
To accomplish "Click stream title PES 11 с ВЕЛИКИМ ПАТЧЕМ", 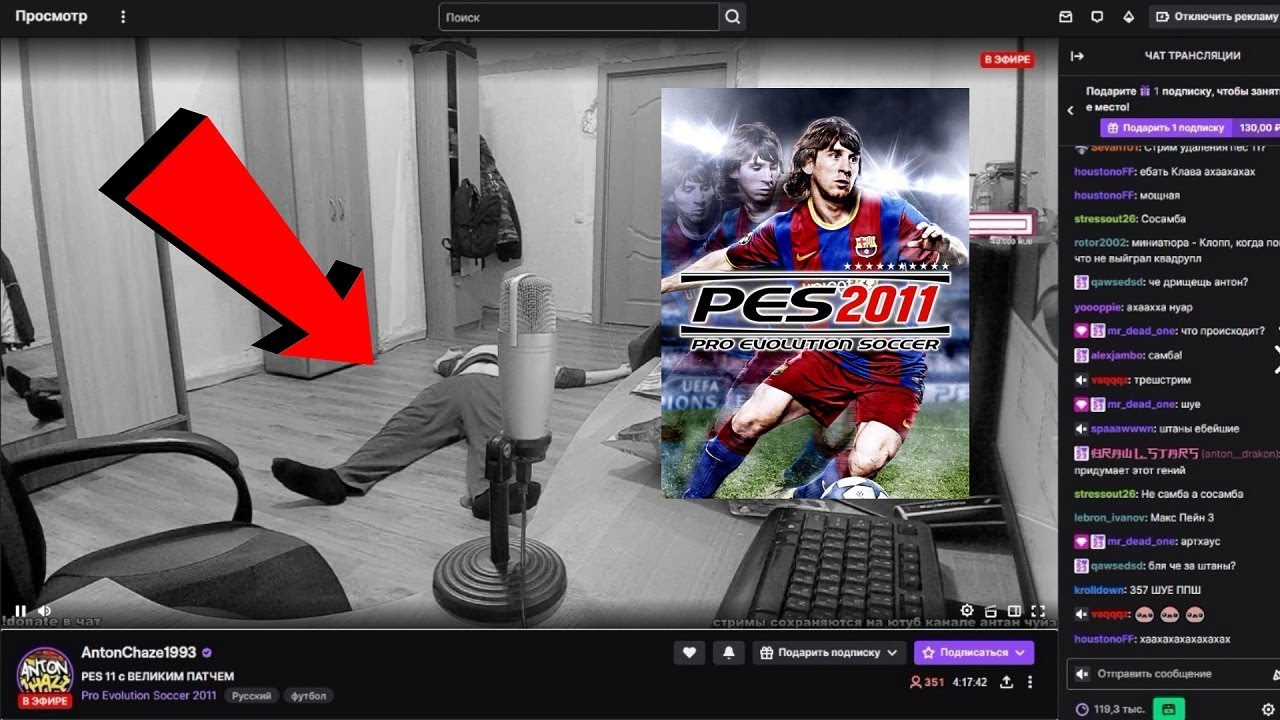I will click(x=158, y=677).
